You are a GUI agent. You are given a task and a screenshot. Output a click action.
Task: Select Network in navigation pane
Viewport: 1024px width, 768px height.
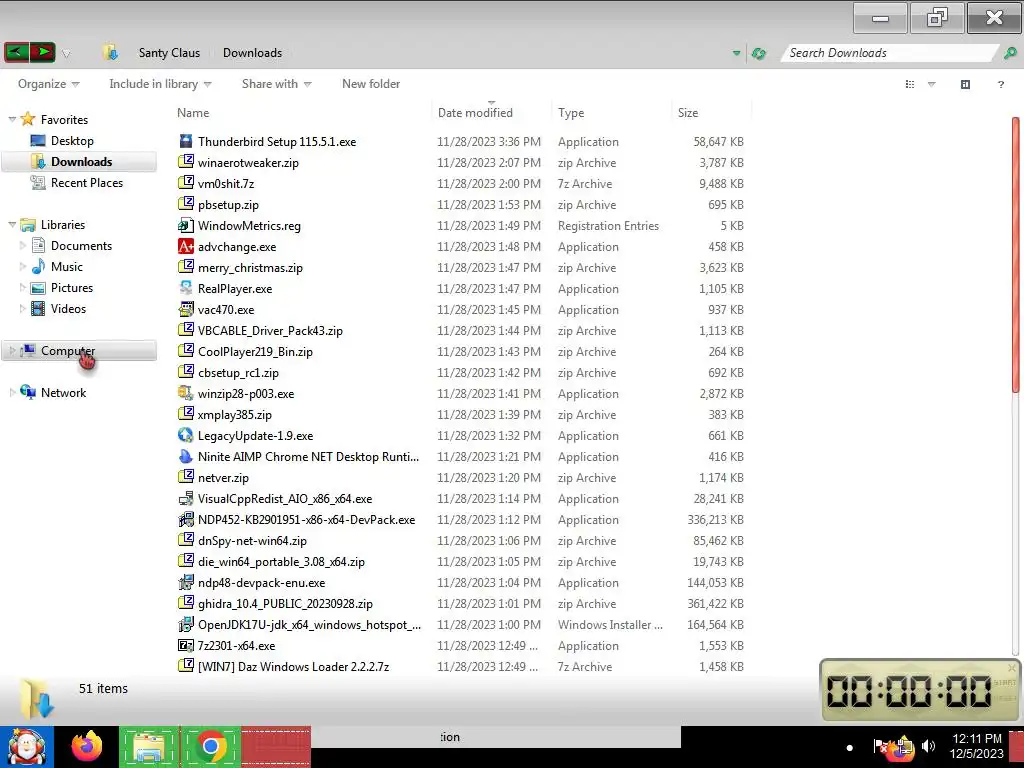click(x=63, y=392)
